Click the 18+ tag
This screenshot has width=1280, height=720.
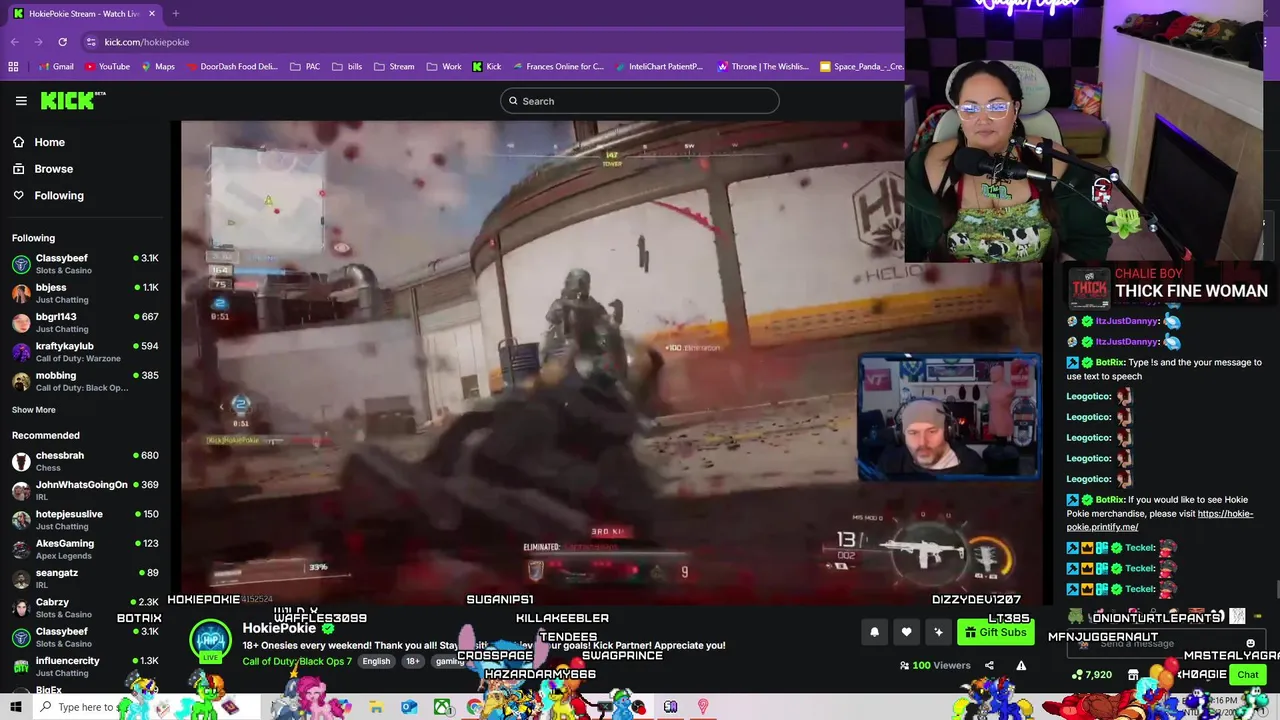pyautogui.click(x=412, y=661)
